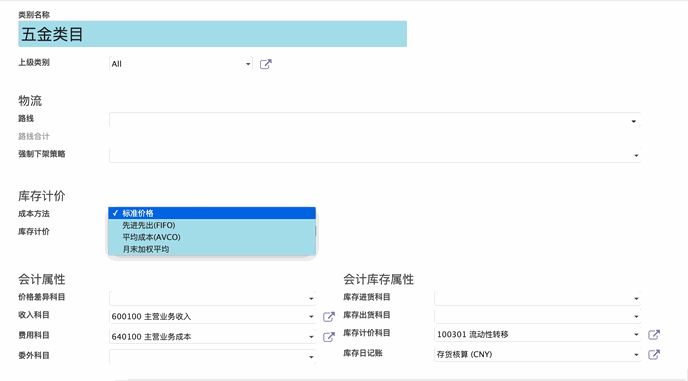Screen dimensions: 688x381
Task: Open external link for parent category All
Action: tap(265, 64)
